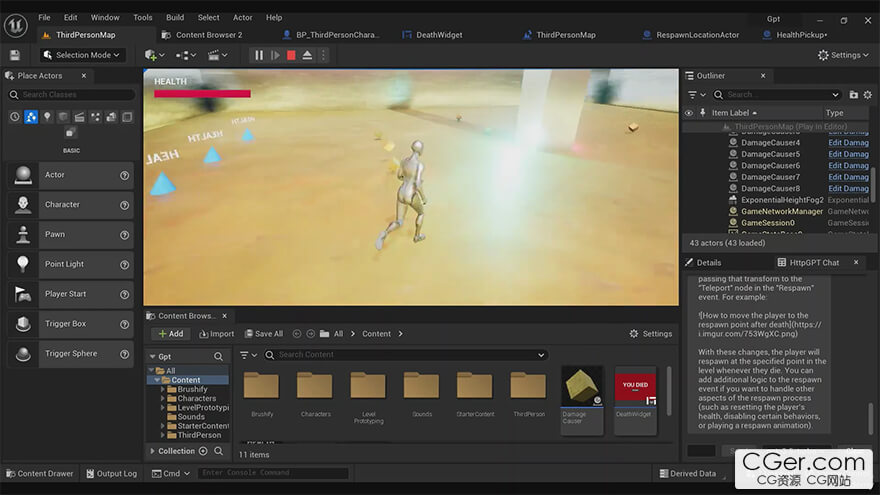Image resolution: width=880 pixels, height=495 pixels.
Task: Expand the Brushify folder in the tree
Action: [163, 389]
